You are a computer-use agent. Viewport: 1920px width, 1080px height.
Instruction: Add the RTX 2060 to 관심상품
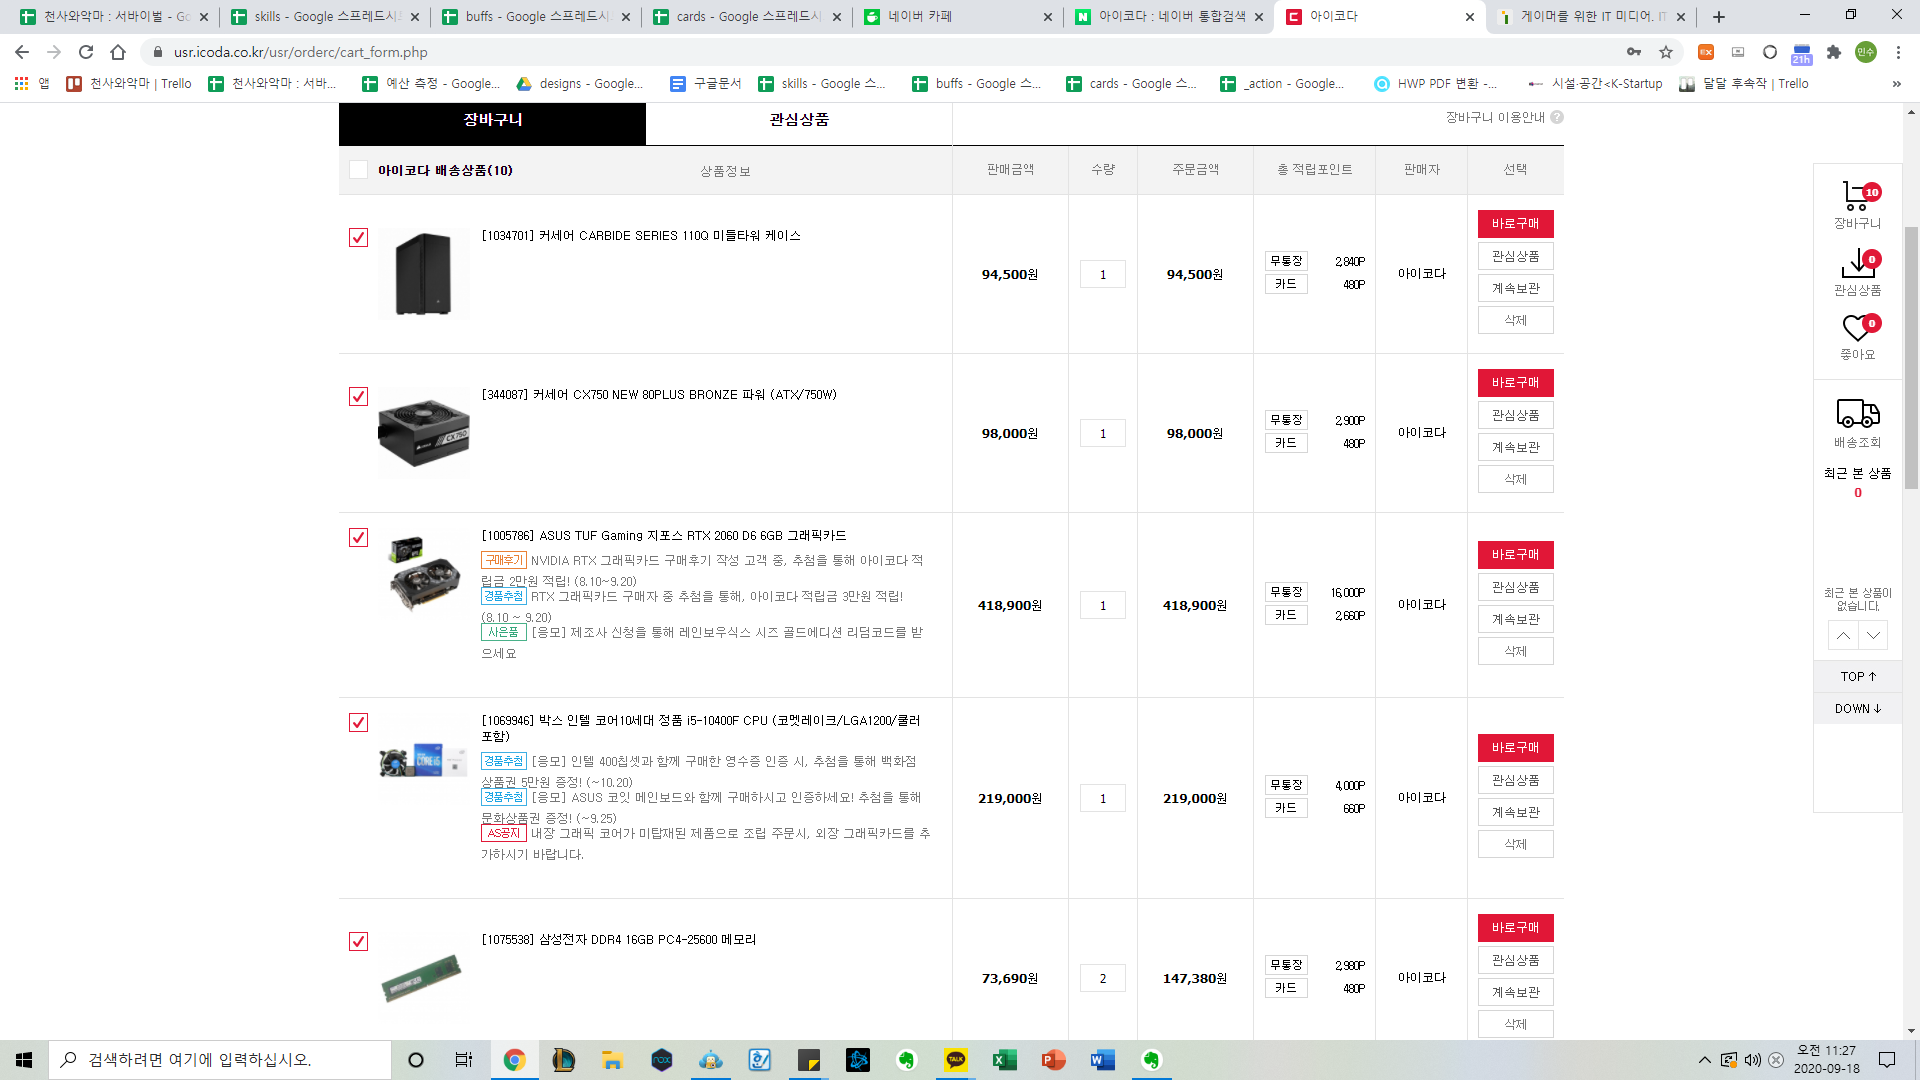(1515, 587)
